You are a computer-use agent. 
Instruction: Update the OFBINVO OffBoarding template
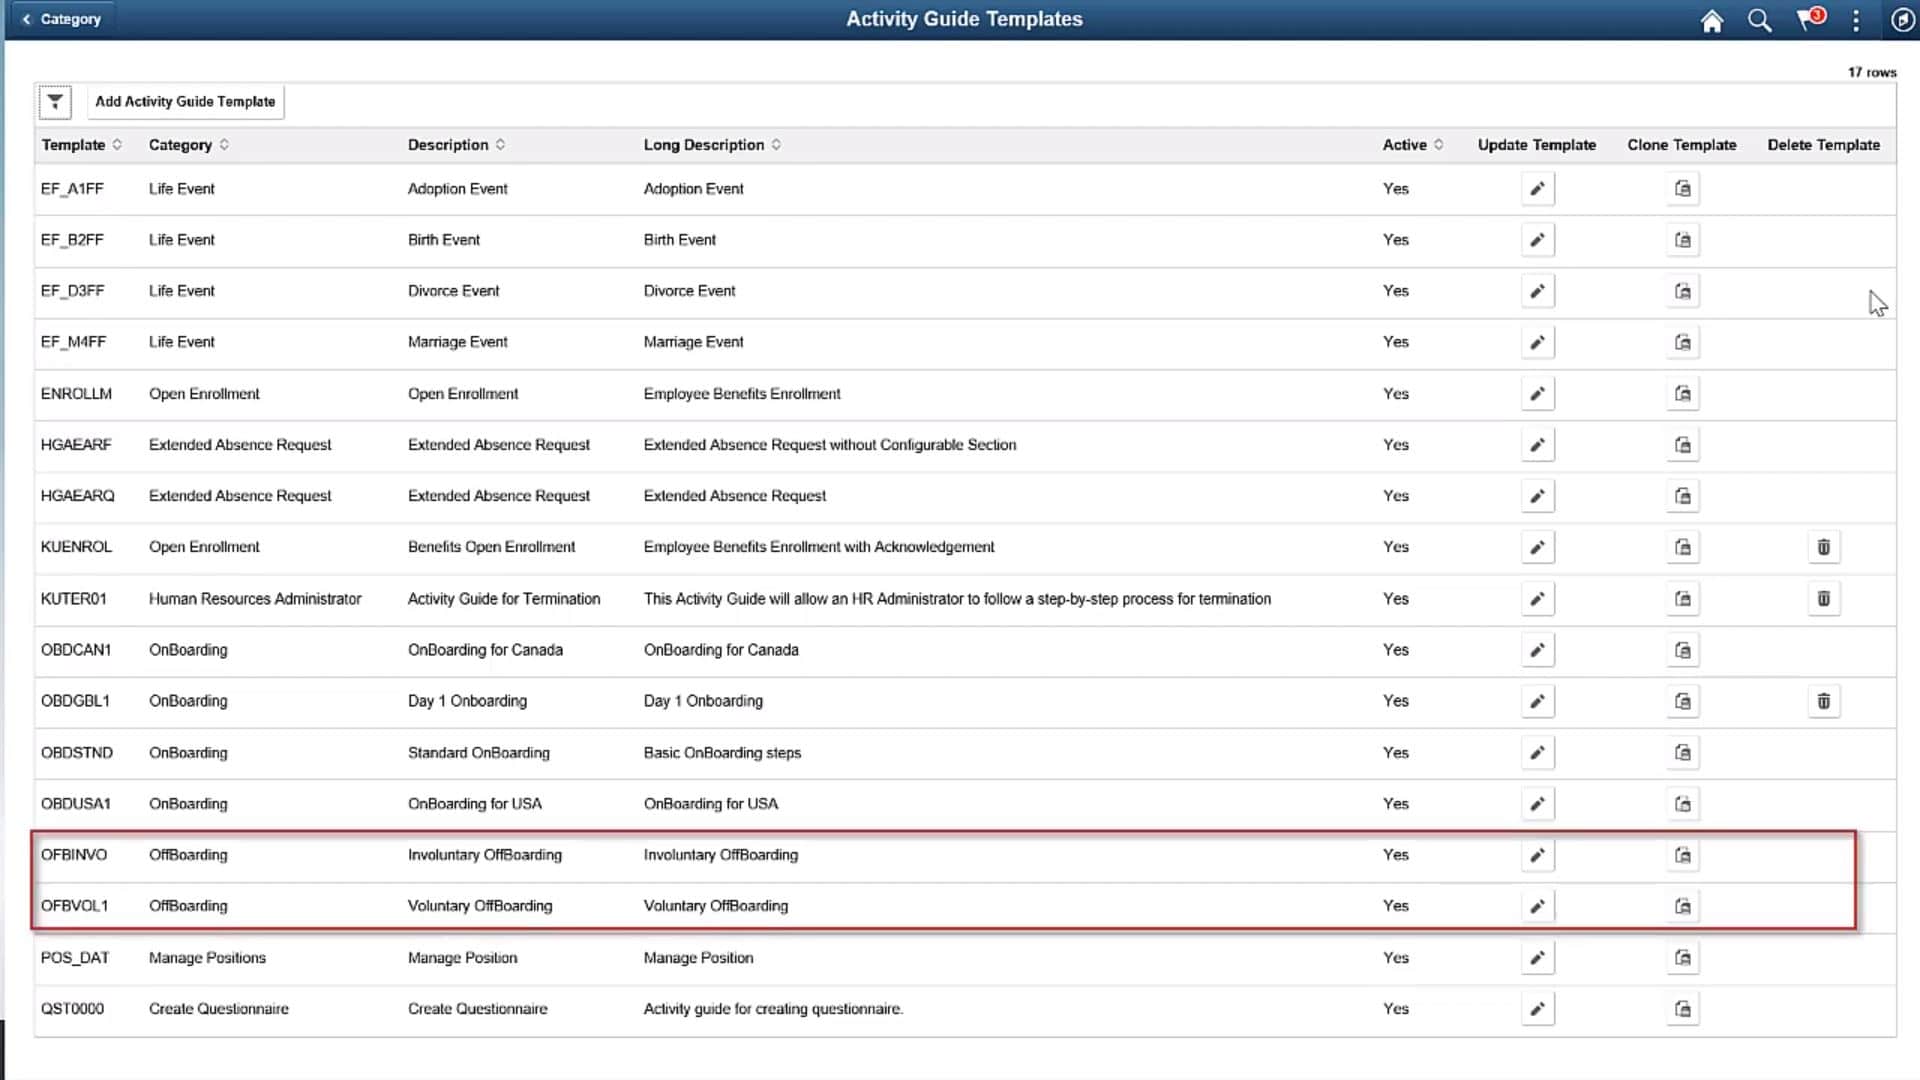tap(1538, 855)
